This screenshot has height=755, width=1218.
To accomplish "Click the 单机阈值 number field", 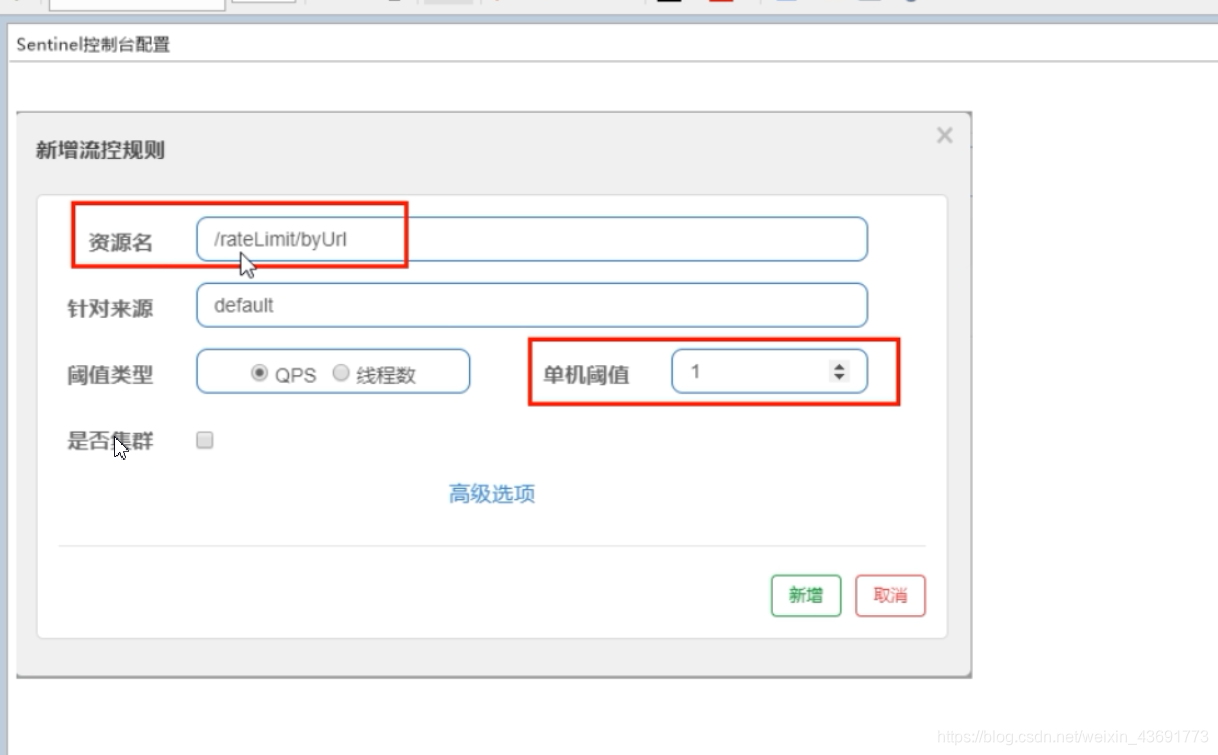I will pos(769,371).
